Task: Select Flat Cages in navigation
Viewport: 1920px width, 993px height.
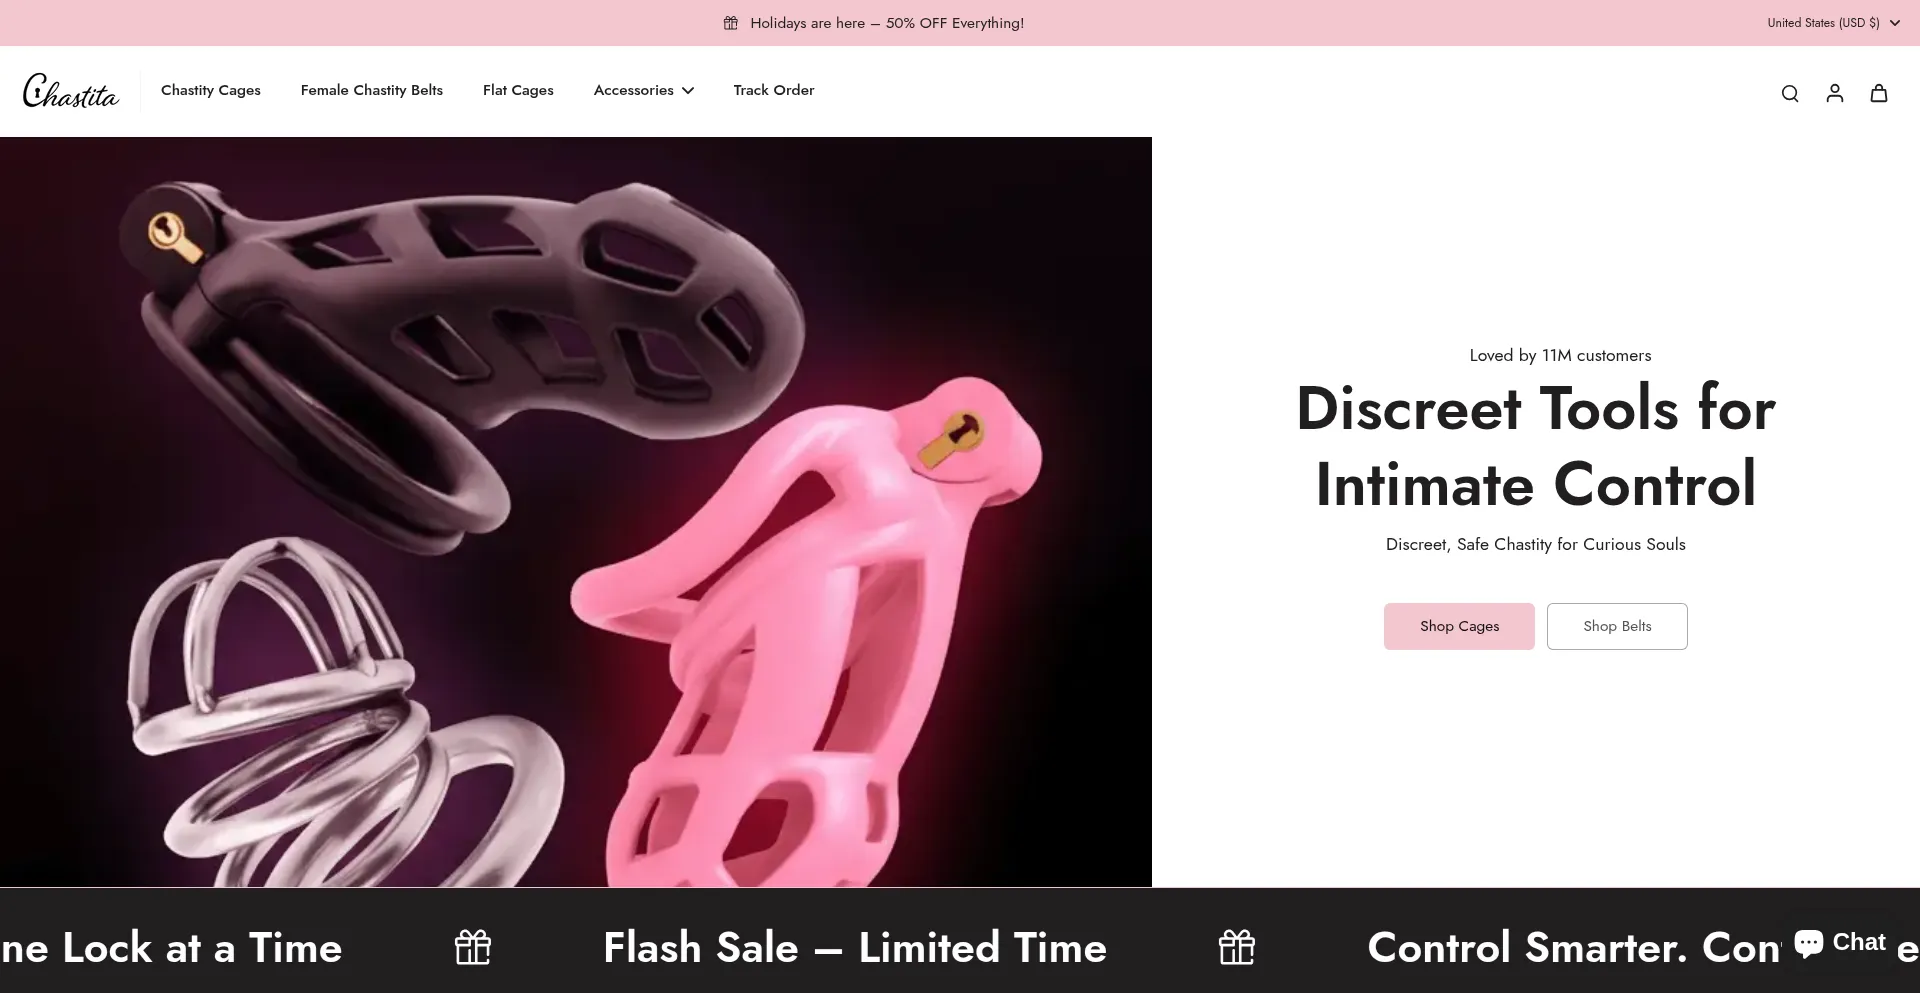Action: tap(518, 90)
